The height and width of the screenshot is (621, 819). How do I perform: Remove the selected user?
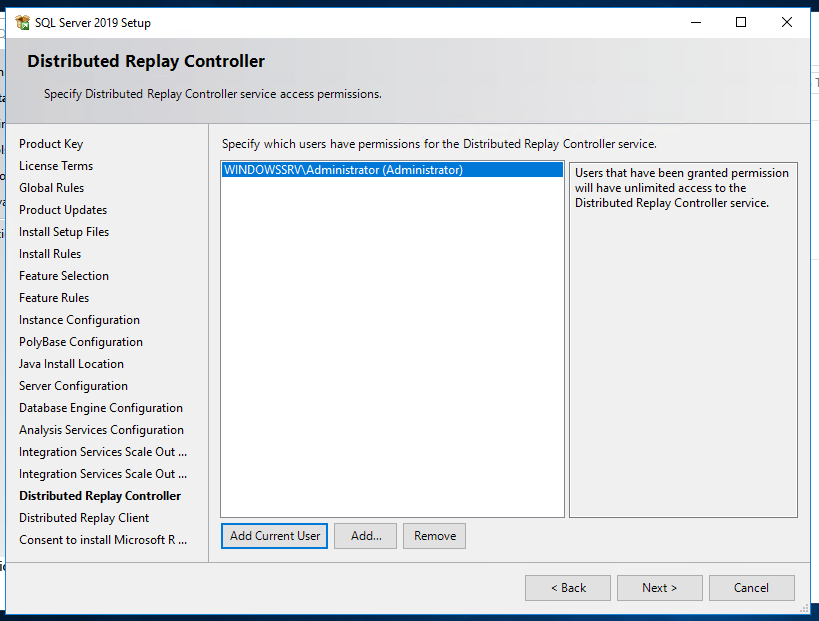(x=435, y=536)
